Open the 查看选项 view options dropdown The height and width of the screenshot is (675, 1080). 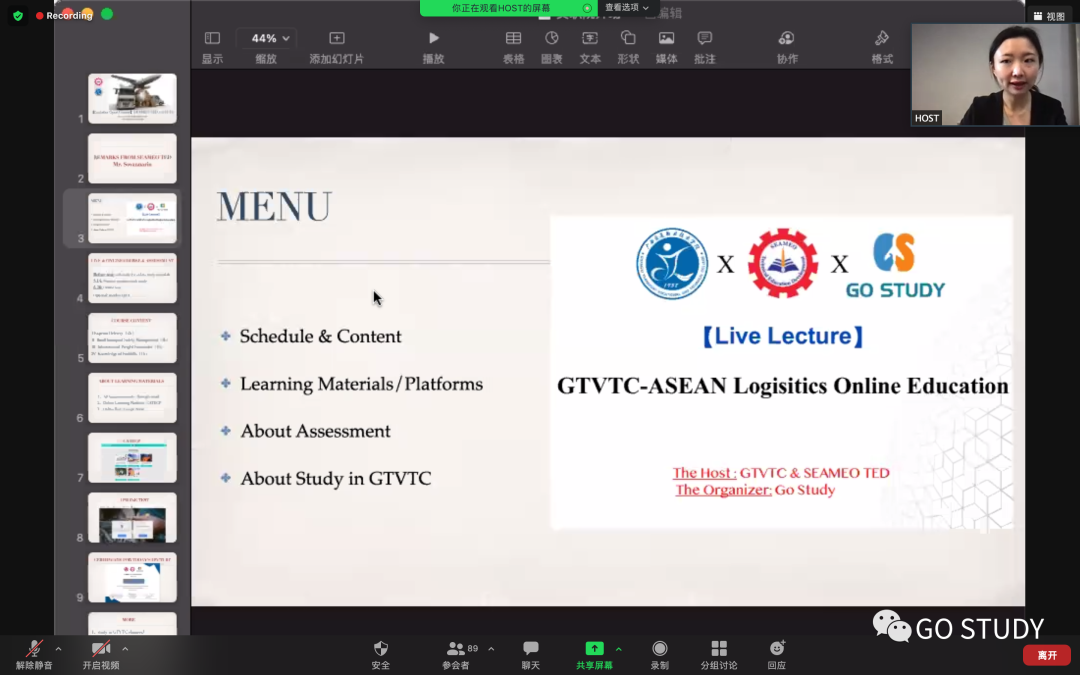point(626,8)
